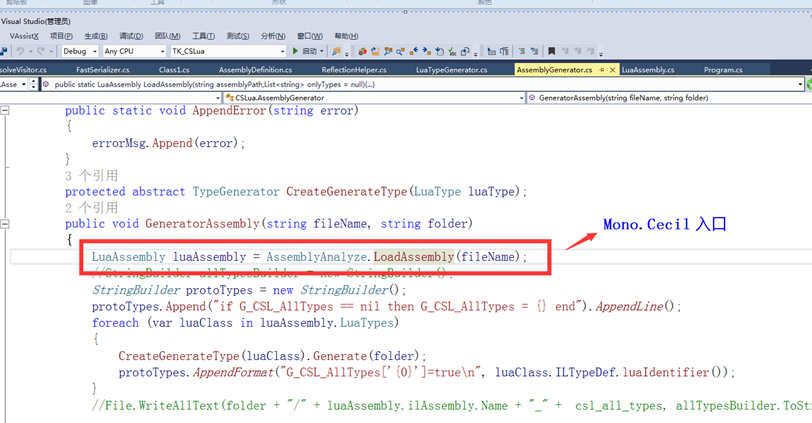The height and width of the screenshot is (423, 812).
Task: Click the bookmark toggle icon in toolbar
Action: [x=551, y=51]
